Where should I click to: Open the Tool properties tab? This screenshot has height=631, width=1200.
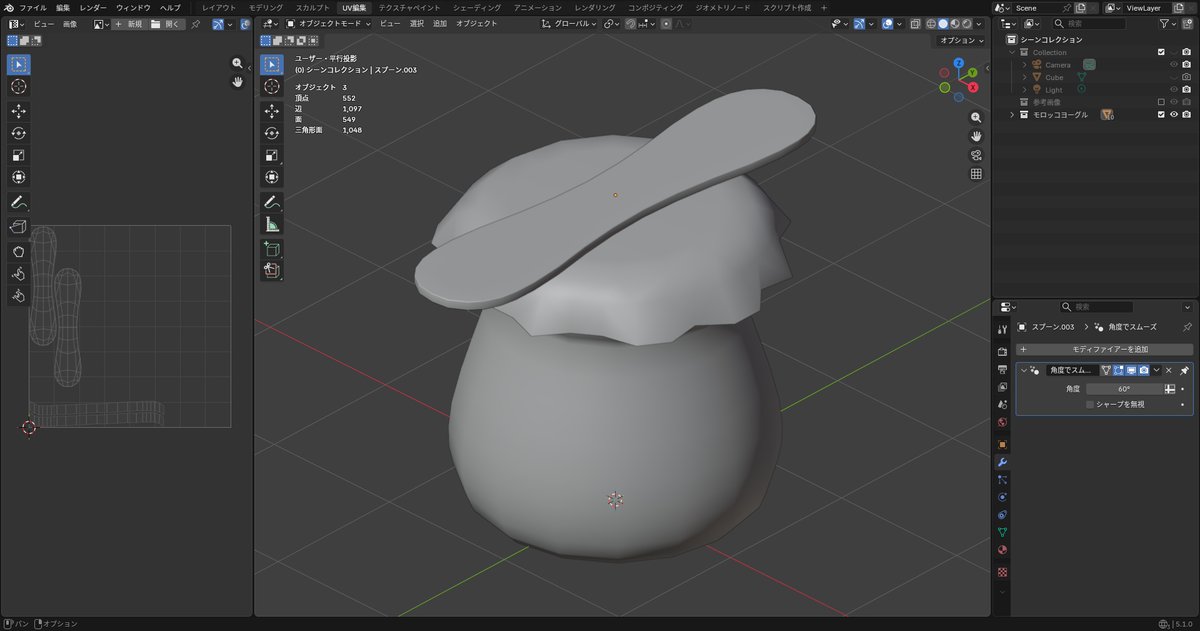(1002, 330)
